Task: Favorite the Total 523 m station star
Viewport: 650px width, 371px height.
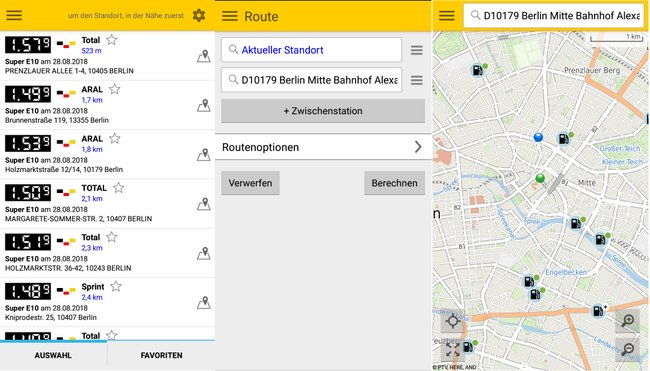Action: [x=112, y=40]
